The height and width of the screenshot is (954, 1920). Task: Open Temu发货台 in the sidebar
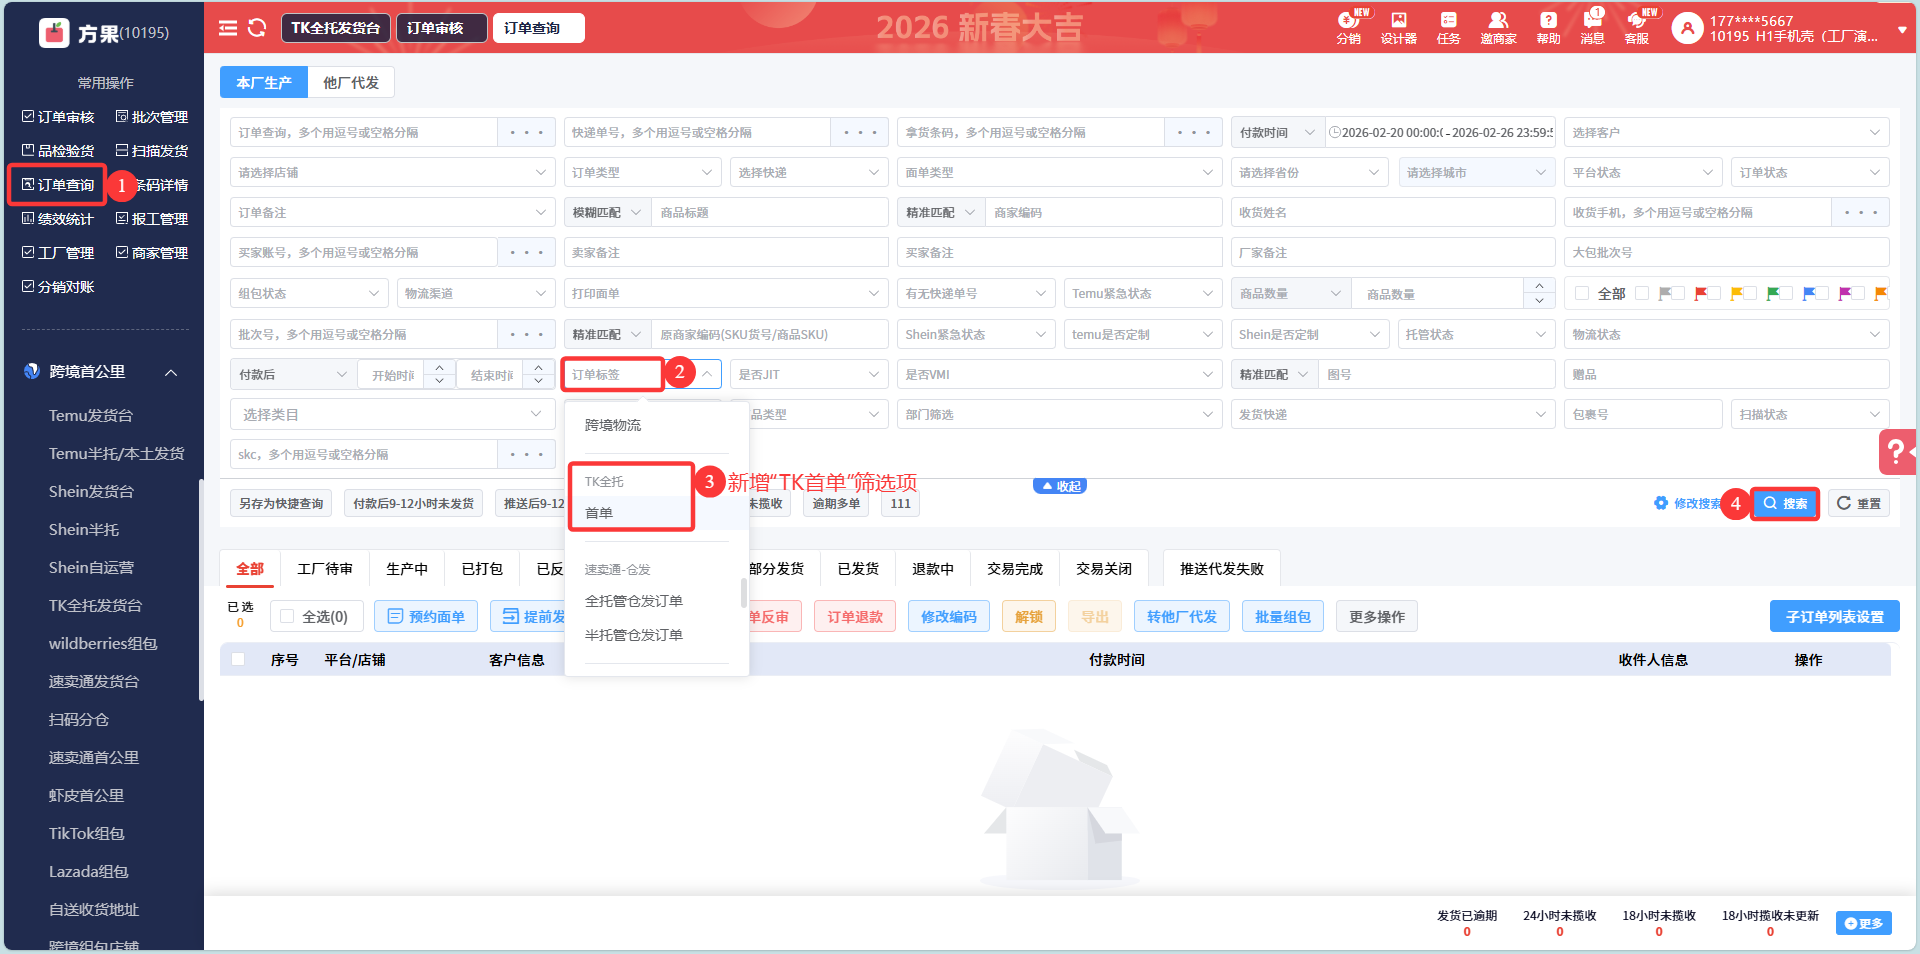(x=91, y=415)
